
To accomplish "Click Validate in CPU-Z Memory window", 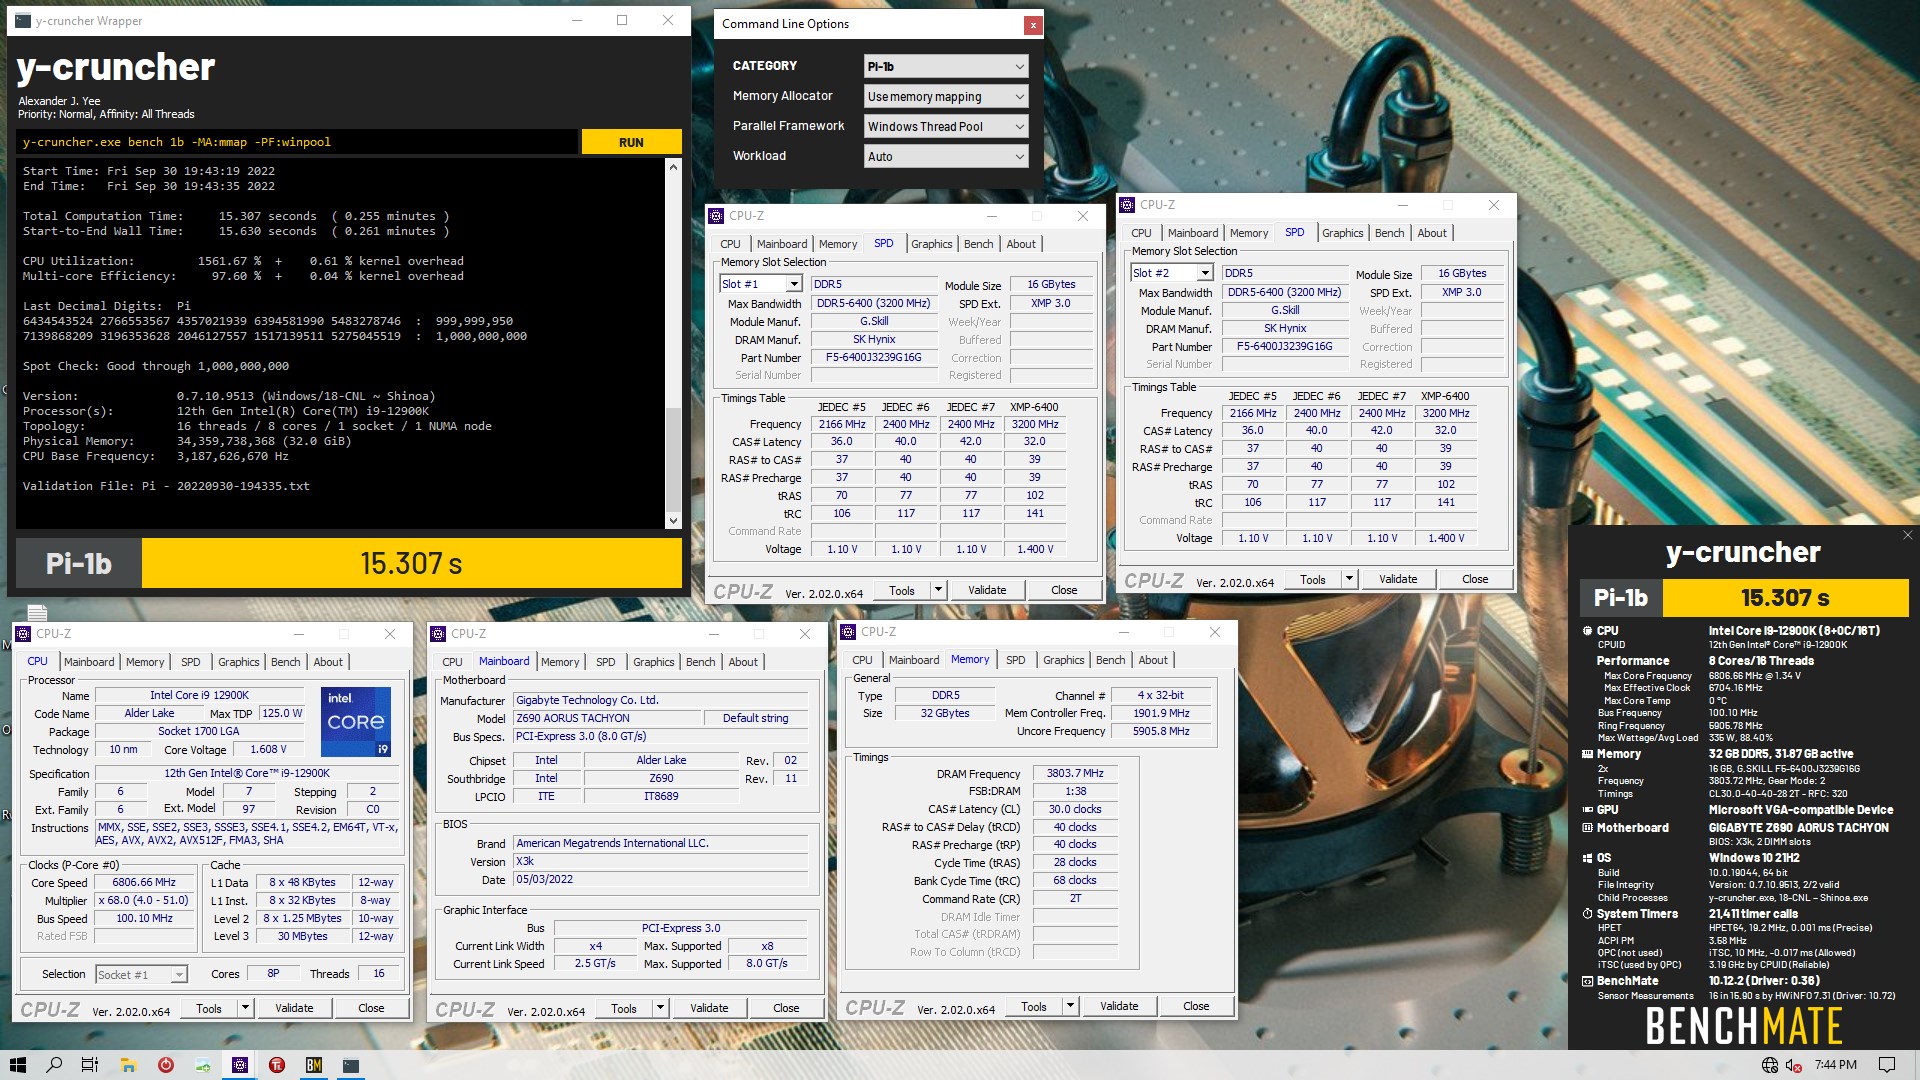I will click(x=1118, y=1006).
